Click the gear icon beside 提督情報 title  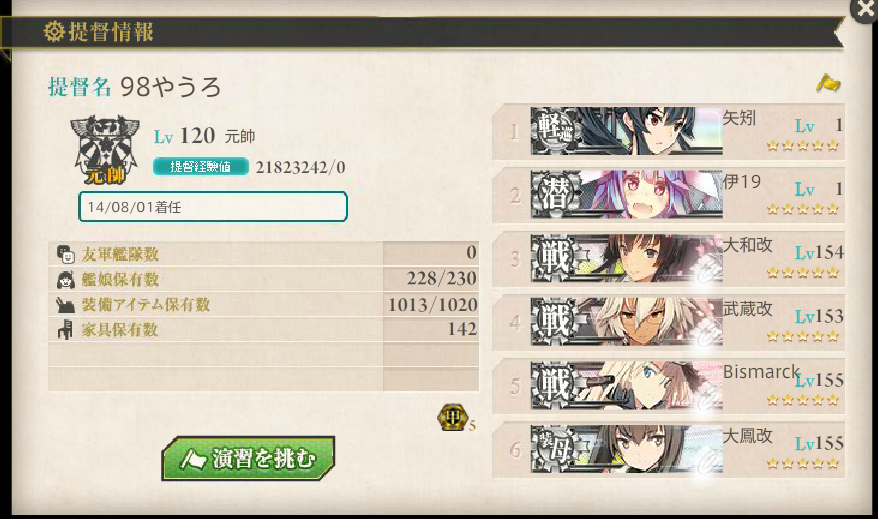(x=54, y=31)
